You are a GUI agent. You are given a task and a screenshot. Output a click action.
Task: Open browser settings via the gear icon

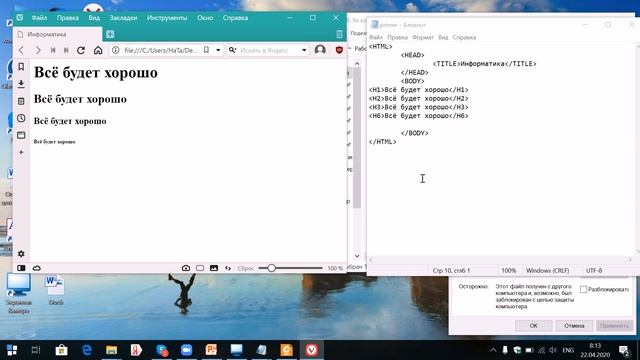point(21,254)
